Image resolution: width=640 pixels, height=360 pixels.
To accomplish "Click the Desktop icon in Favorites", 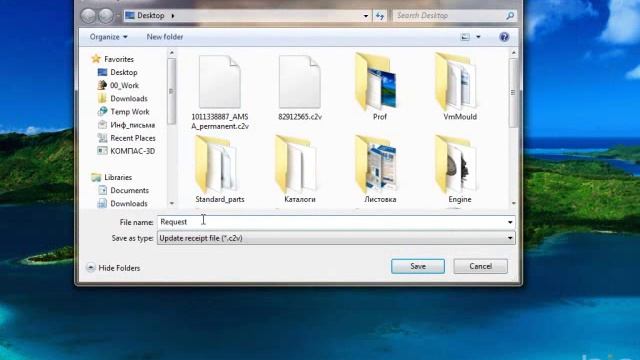I will click(102, 72).
